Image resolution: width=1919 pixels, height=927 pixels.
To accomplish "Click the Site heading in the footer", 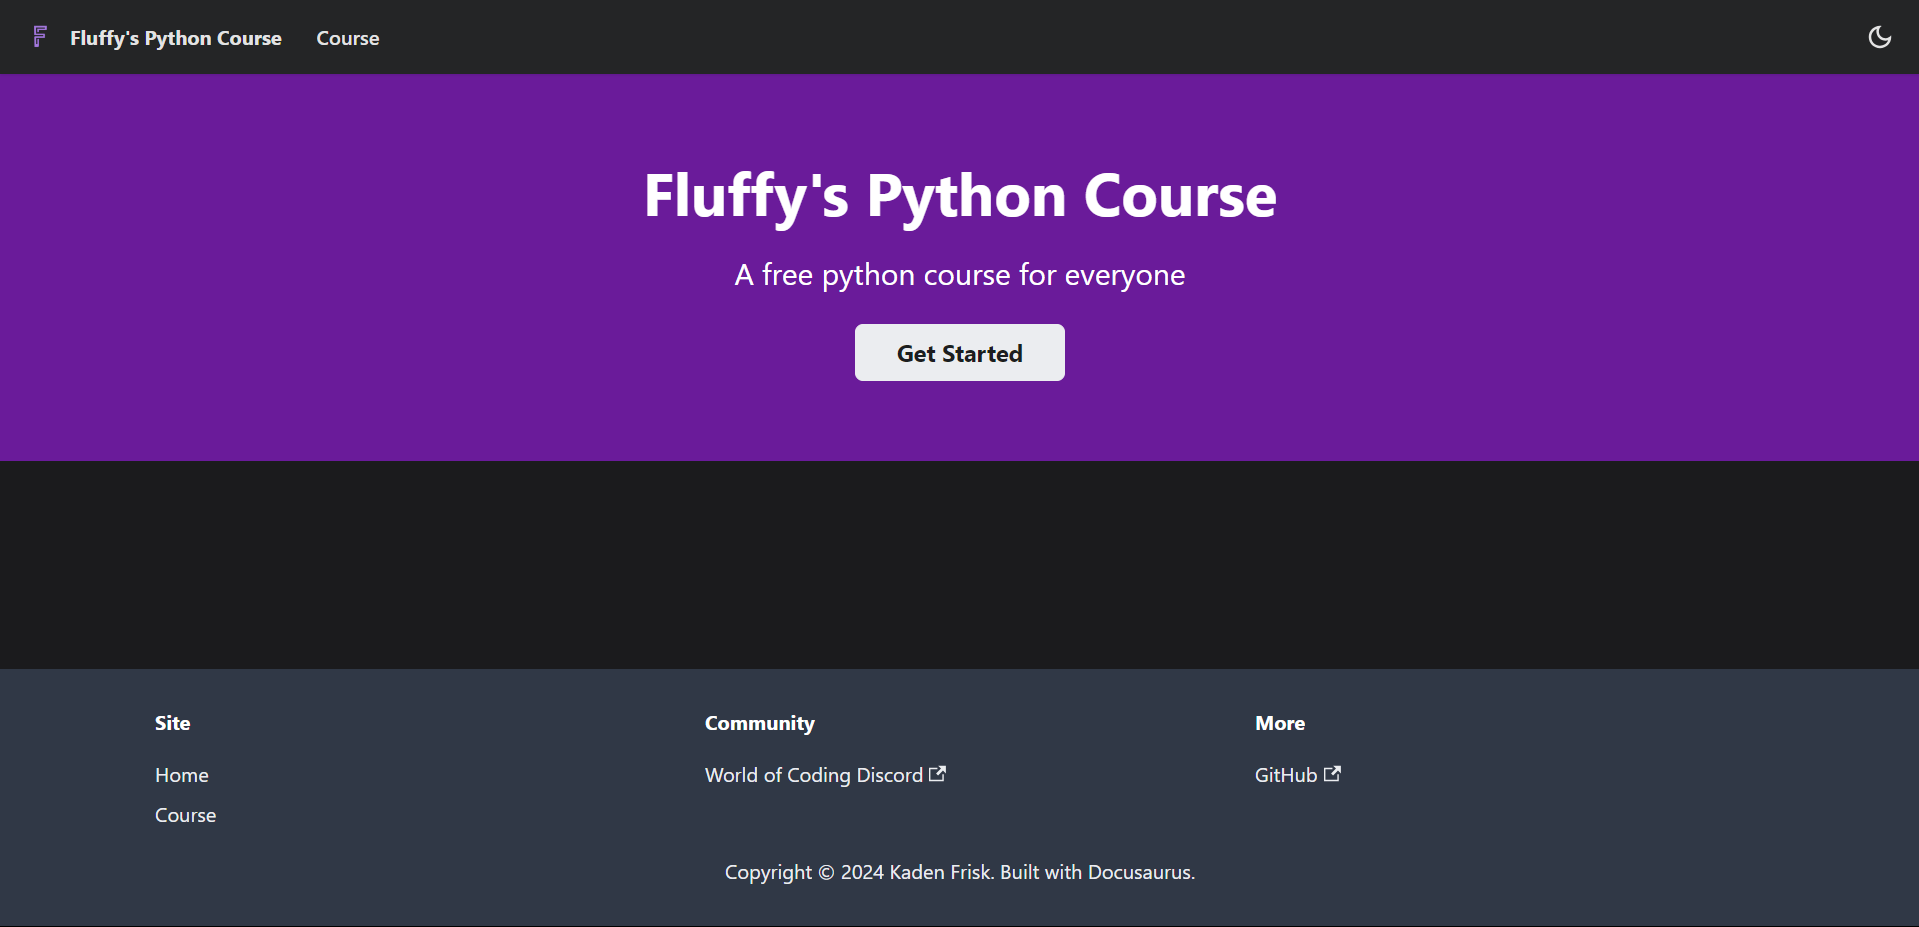I will (172, 723).
